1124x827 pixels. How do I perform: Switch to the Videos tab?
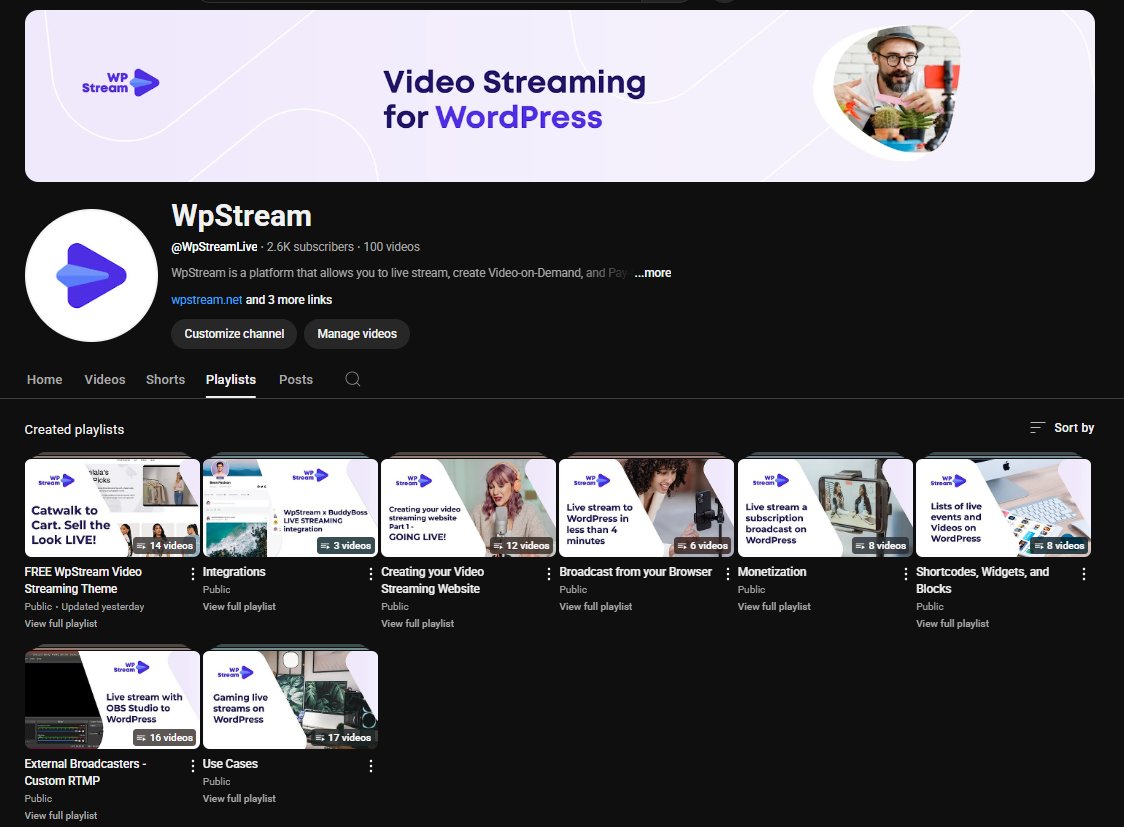click(104, 380)
